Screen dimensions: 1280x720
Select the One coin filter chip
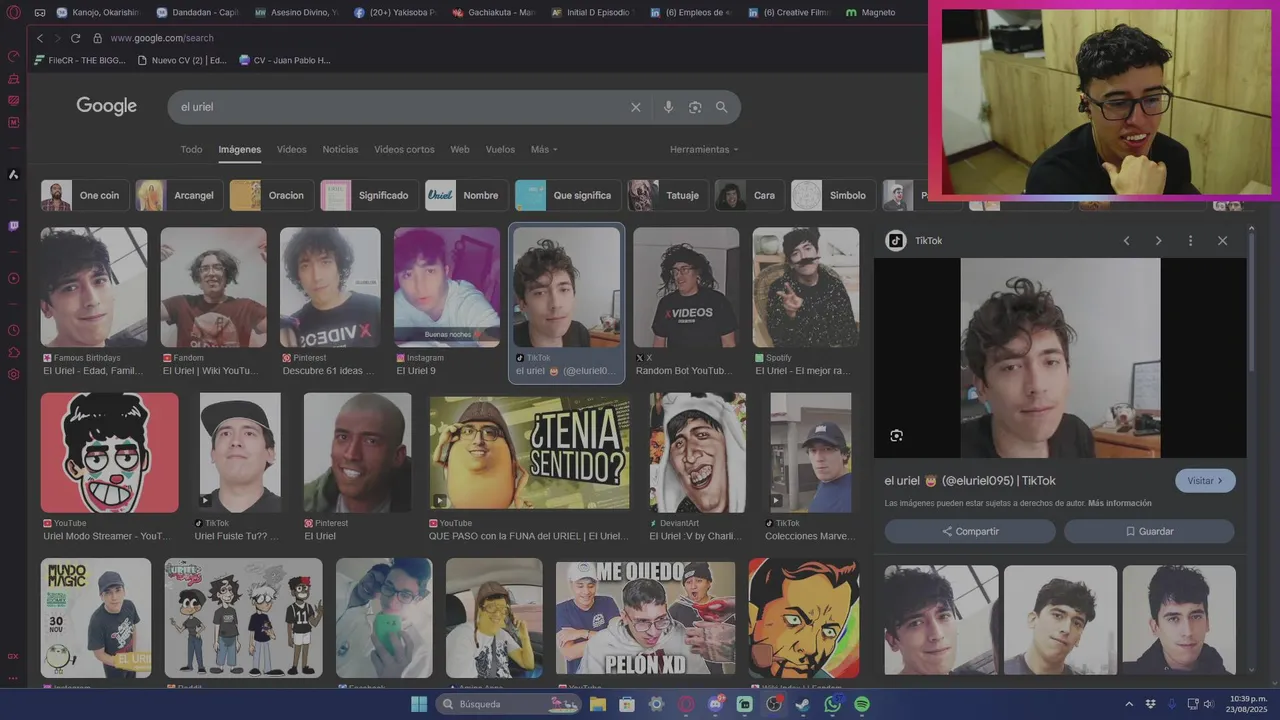point(83,195)
